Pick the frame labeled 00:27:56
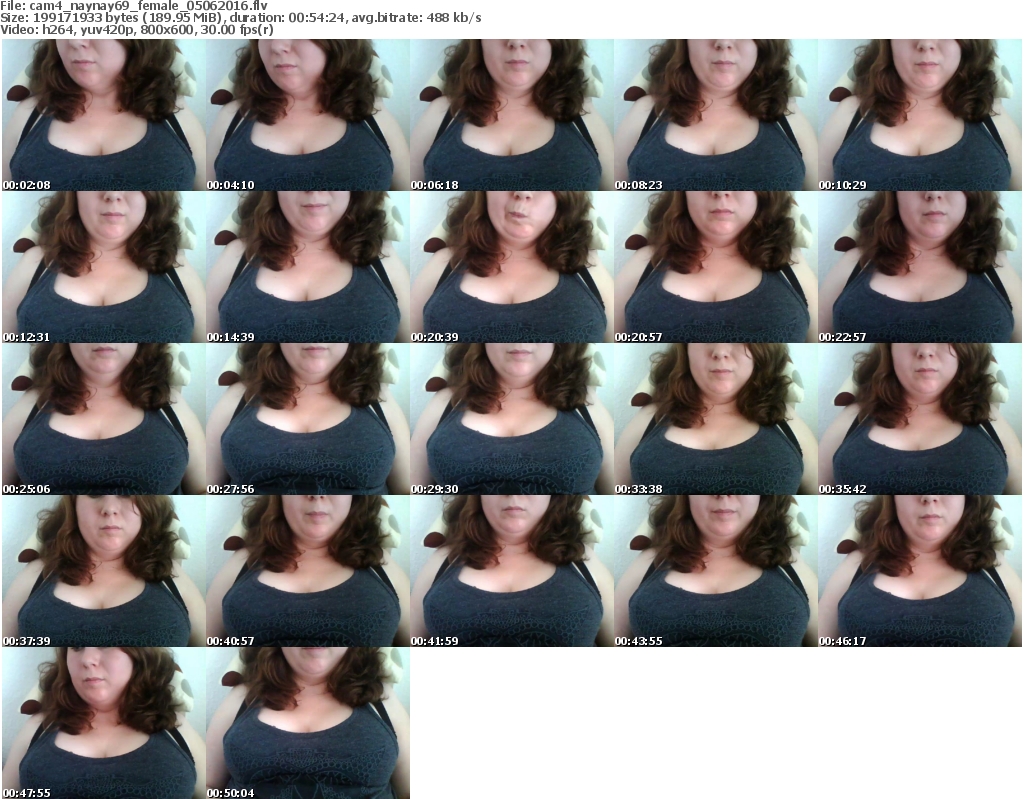 click(308, 419)
